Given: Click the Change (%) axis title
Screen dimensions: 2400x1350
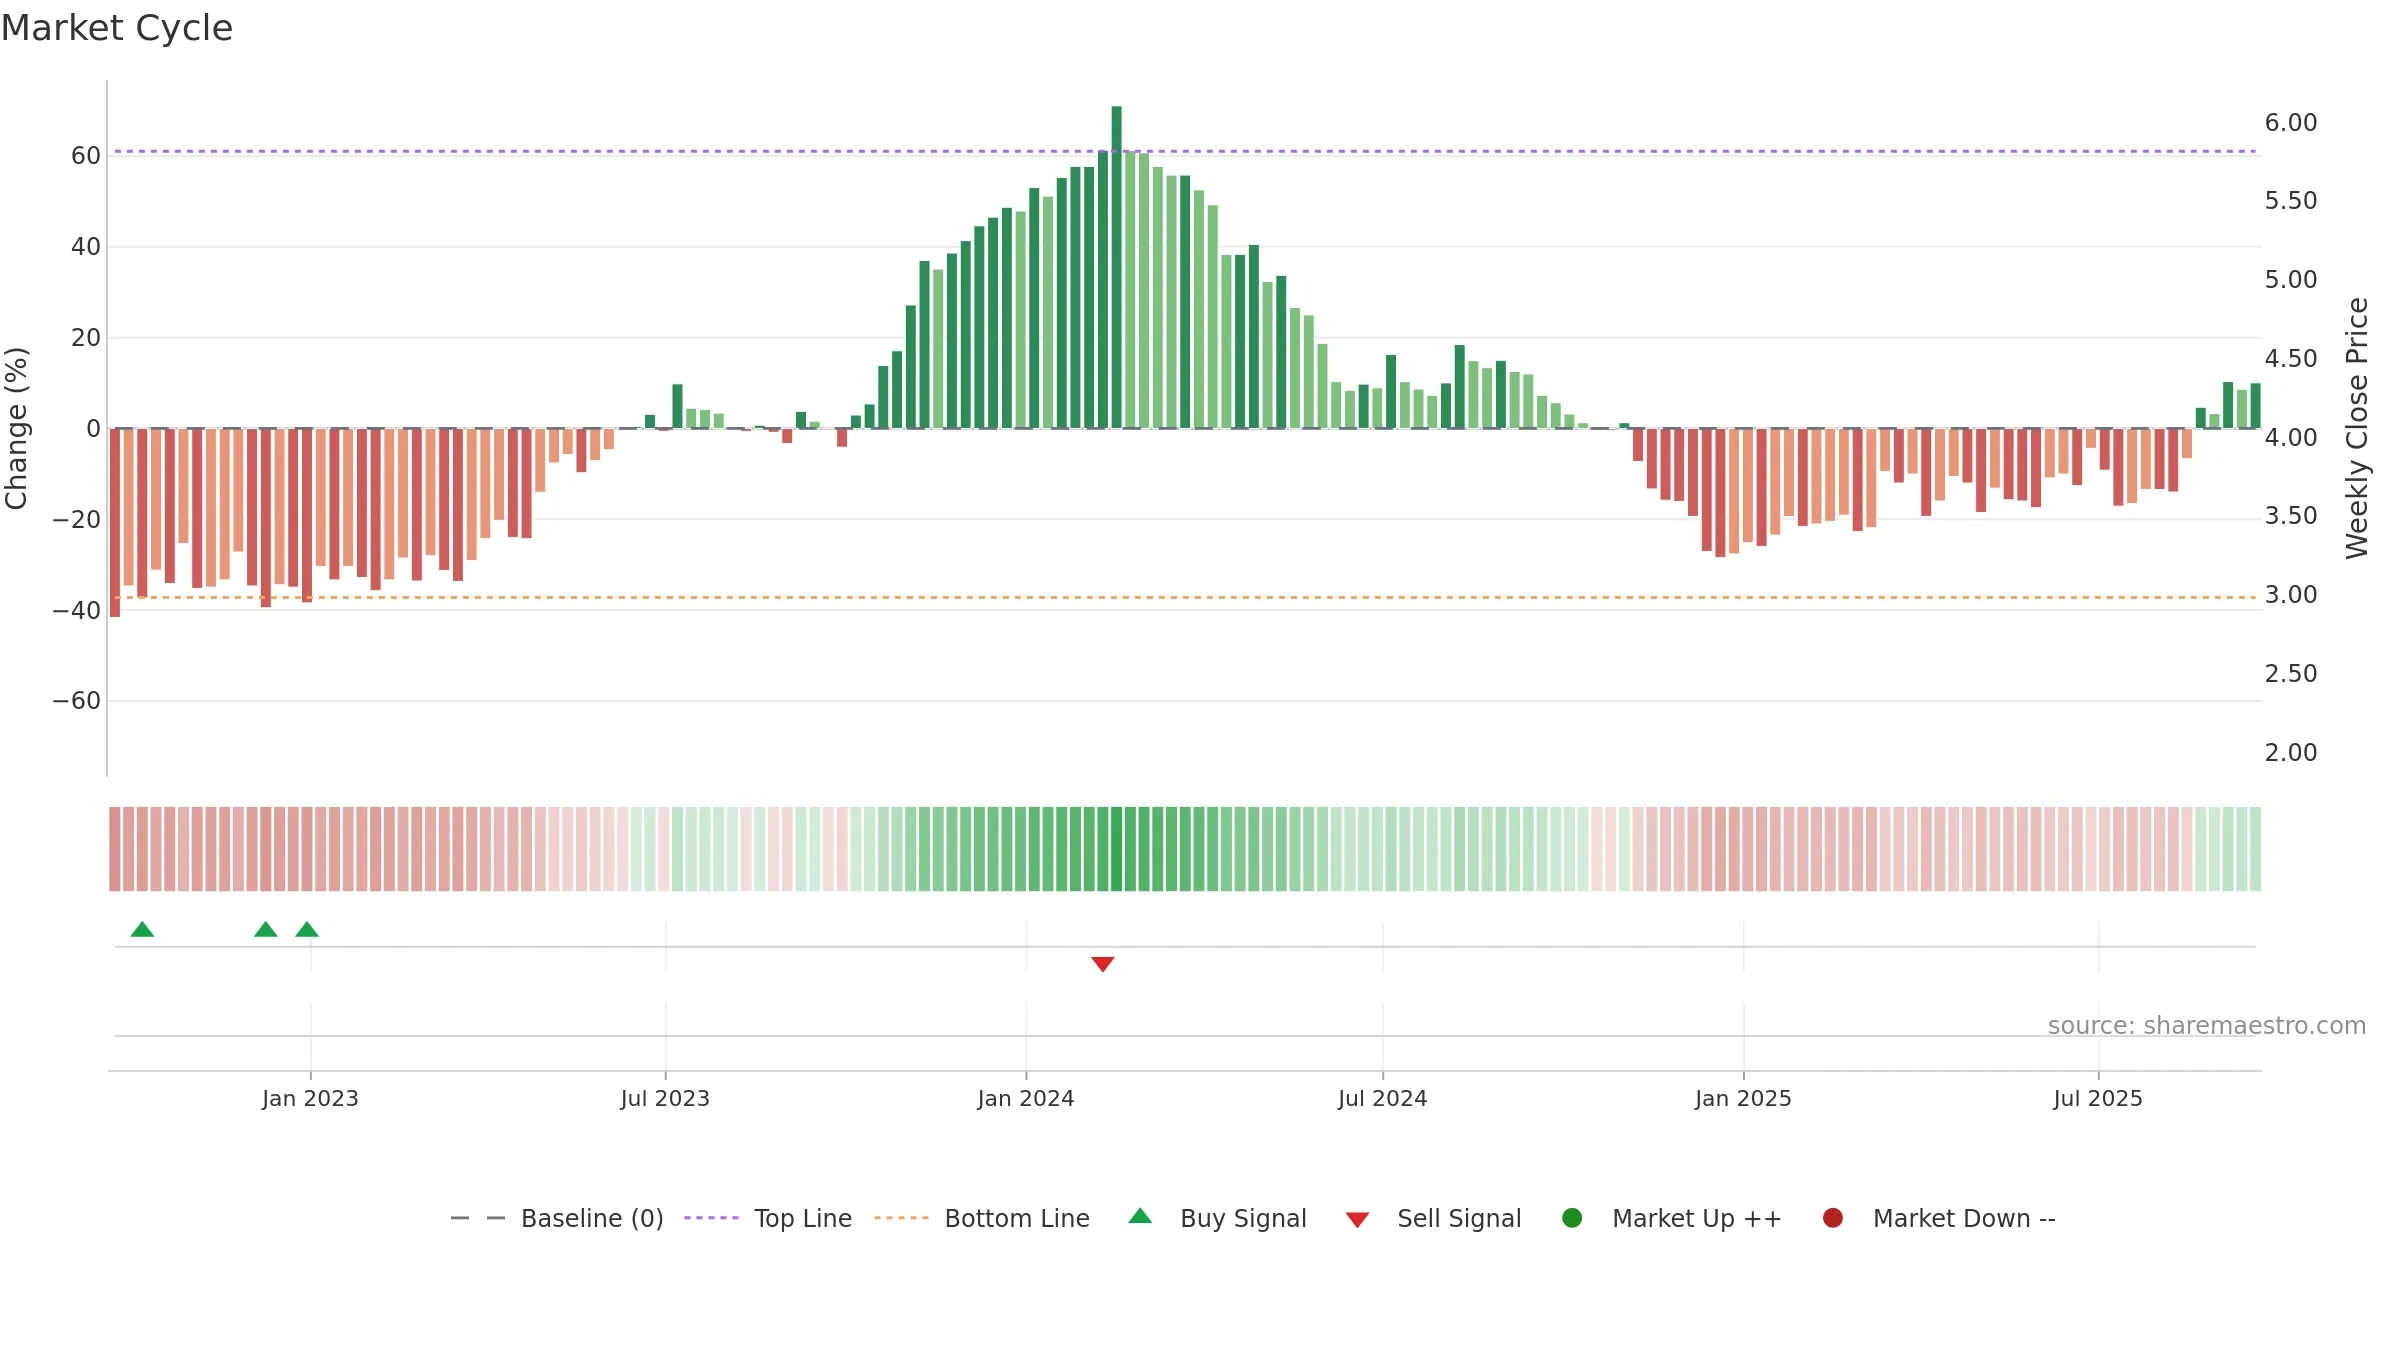Looking at the screenshot, I should [x=16, y=428].
